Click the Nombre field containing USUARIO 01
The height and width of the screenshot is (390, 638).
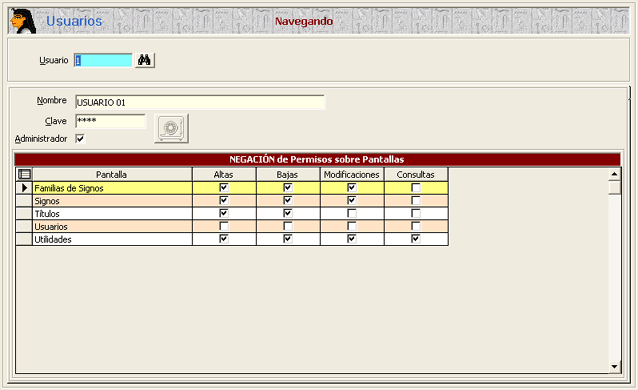[200, 102]
